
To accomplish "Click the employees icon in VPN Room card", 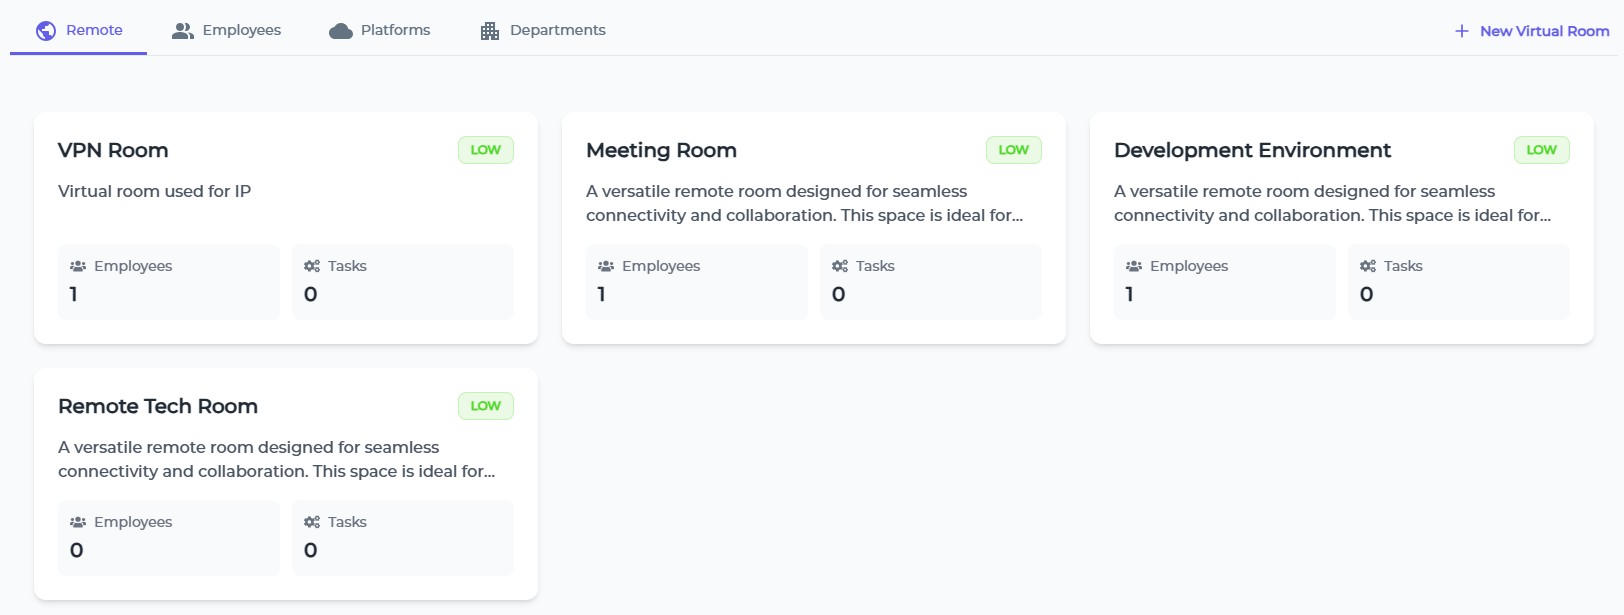I will pos(78,266).
